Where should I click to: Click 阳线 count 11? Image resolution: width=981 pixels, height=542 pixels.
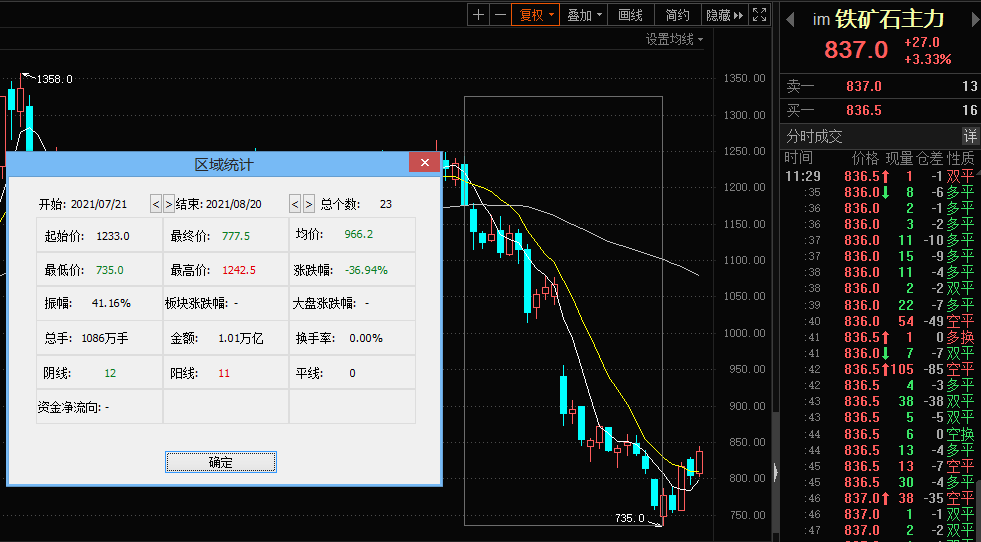tap(224, 374)
